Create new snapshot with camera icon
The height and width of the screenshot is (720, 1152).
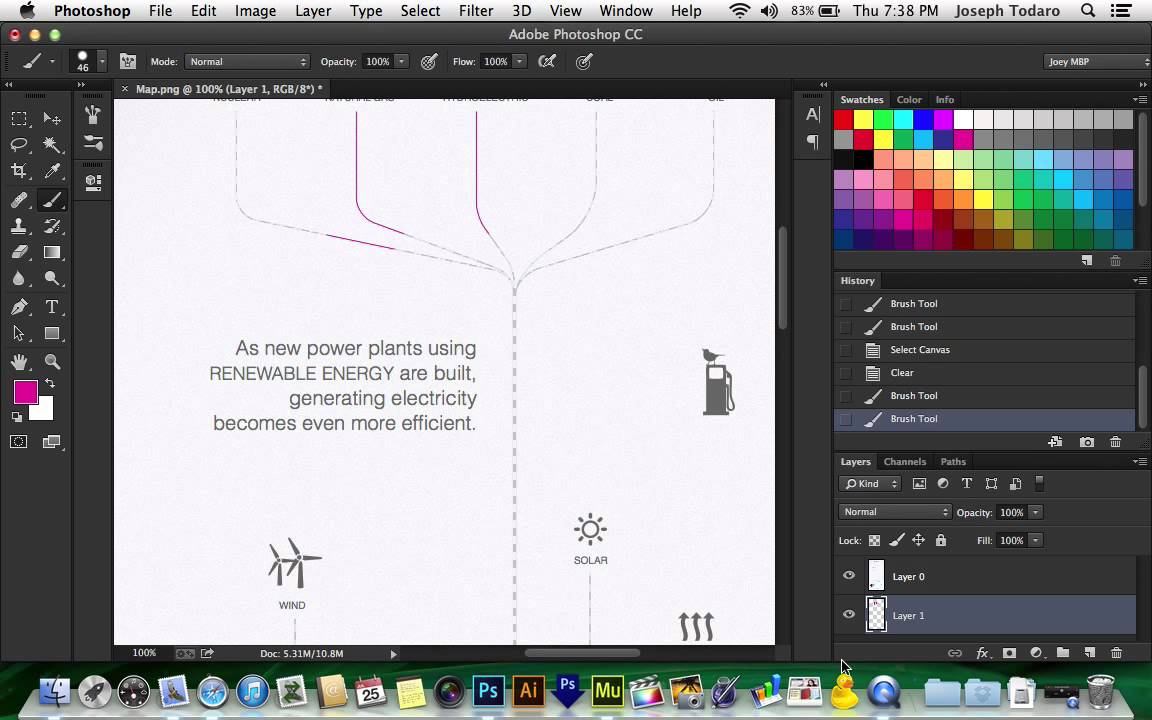click(1087, 442)
